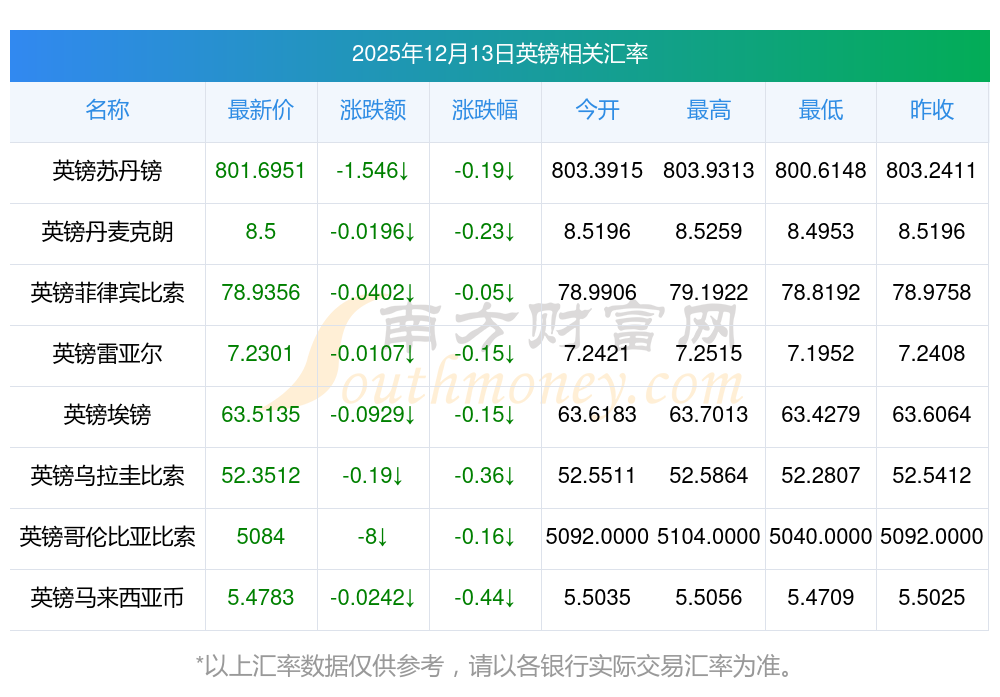The width and height of the screenshot is (1000, 697).
Task: Click low value 5040.0000
Action: (821, 536)
